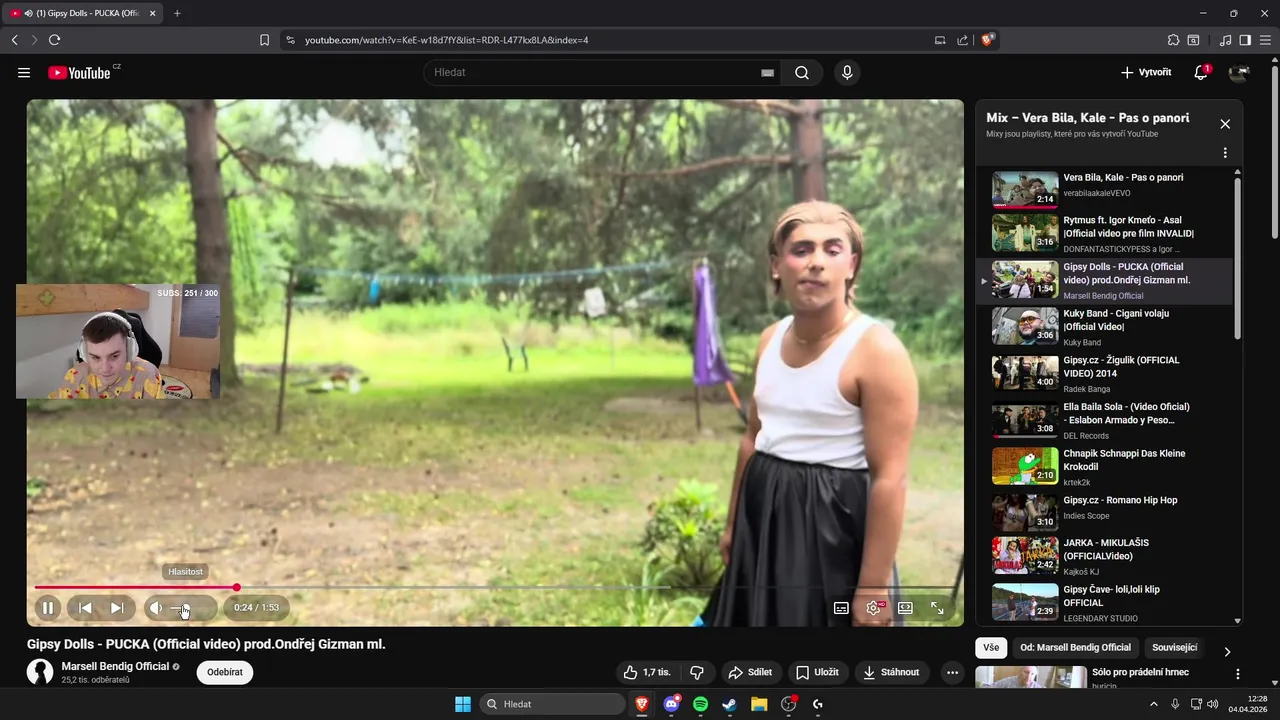Play Vera Bila, Kale - Pas o panori

pyautogui.click(x=1104, y=189)
